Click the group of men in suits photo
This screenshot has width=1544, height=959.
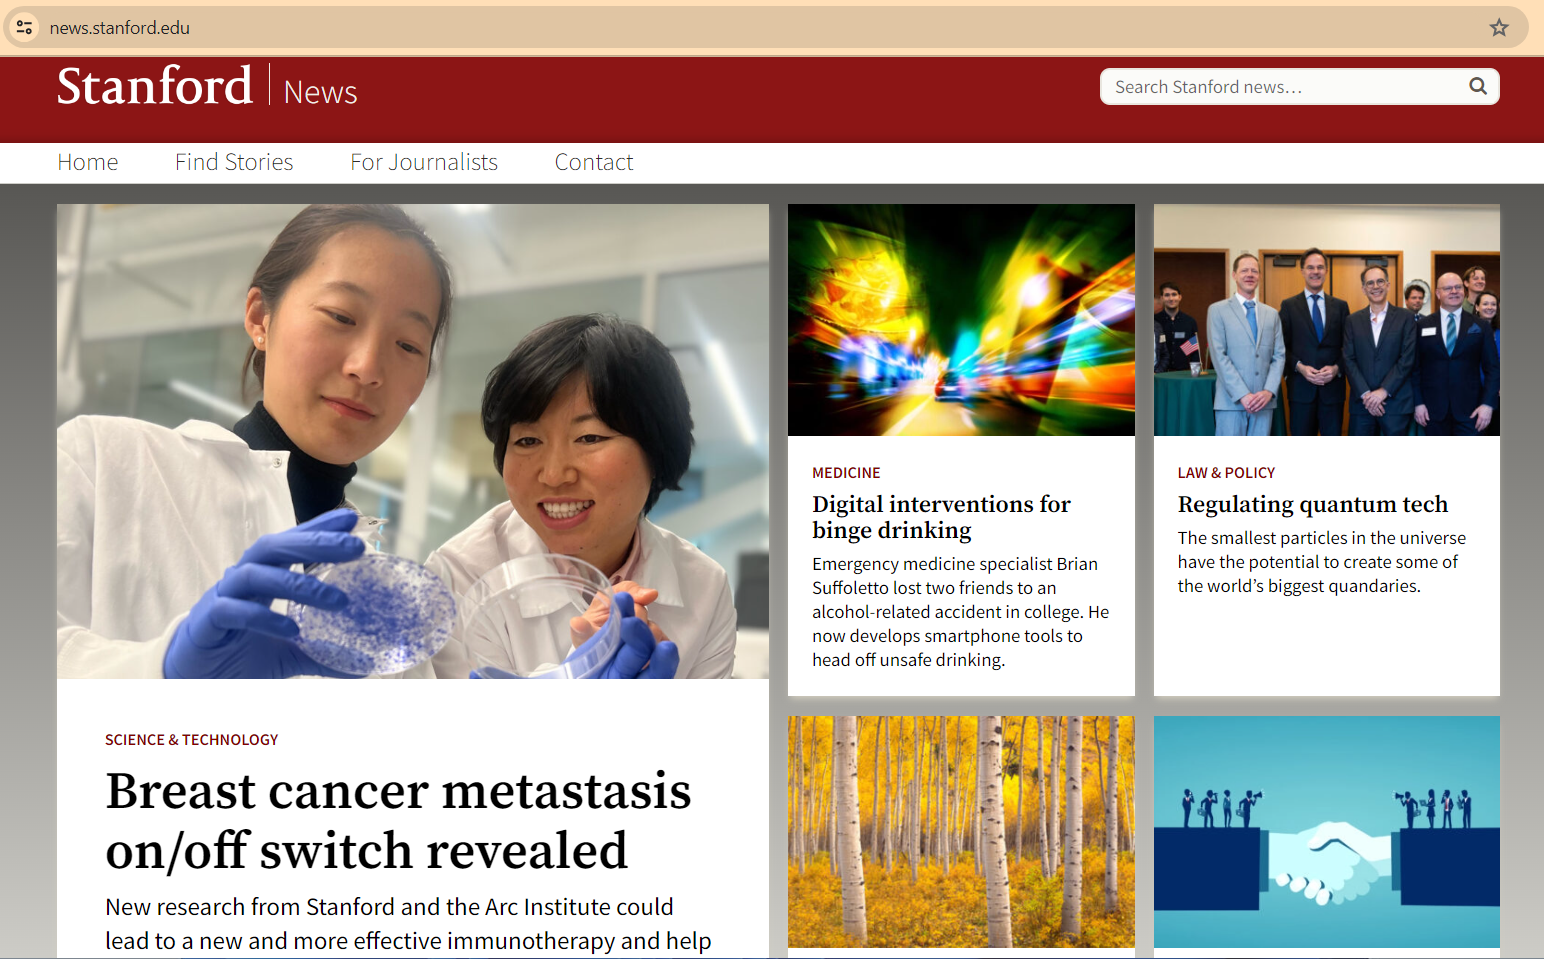pos(1327,320)
